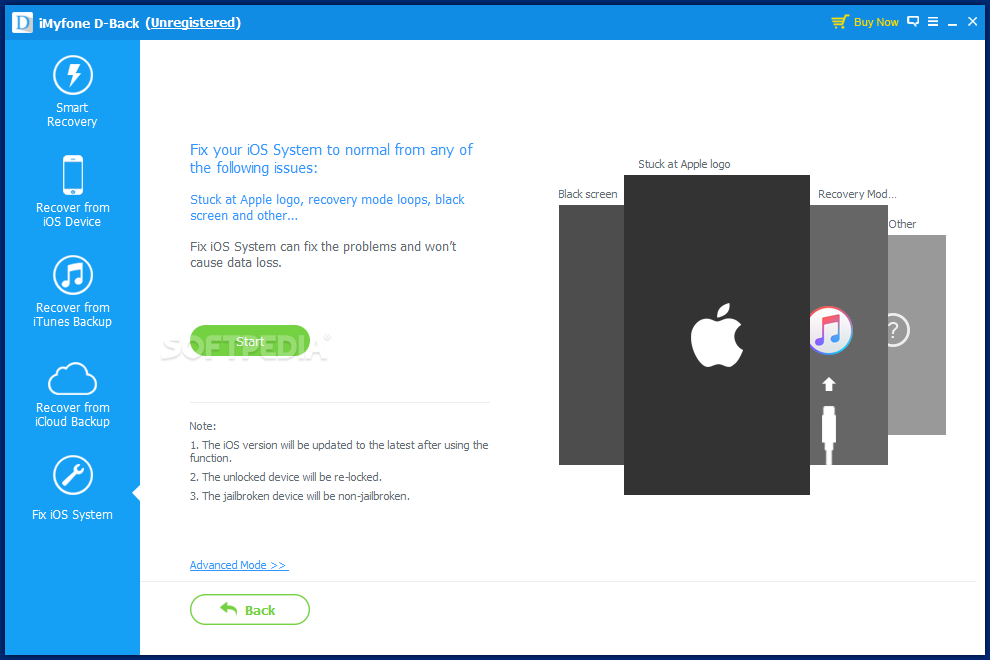This screenshot has height=660, width=990.
Task: Click the 'won't cause data loss' paragraph
Action: coord(323,255)
